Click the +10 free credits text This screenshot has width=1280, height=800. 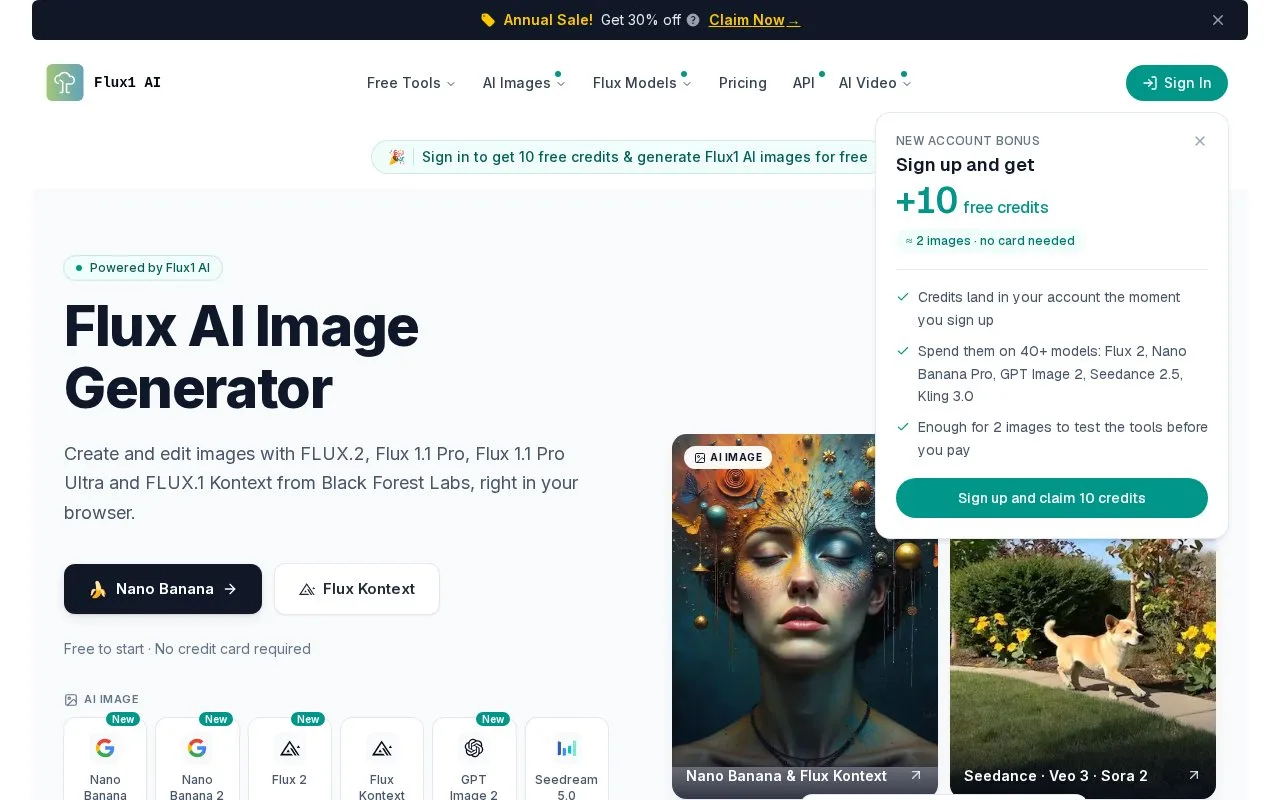point(972,202)
